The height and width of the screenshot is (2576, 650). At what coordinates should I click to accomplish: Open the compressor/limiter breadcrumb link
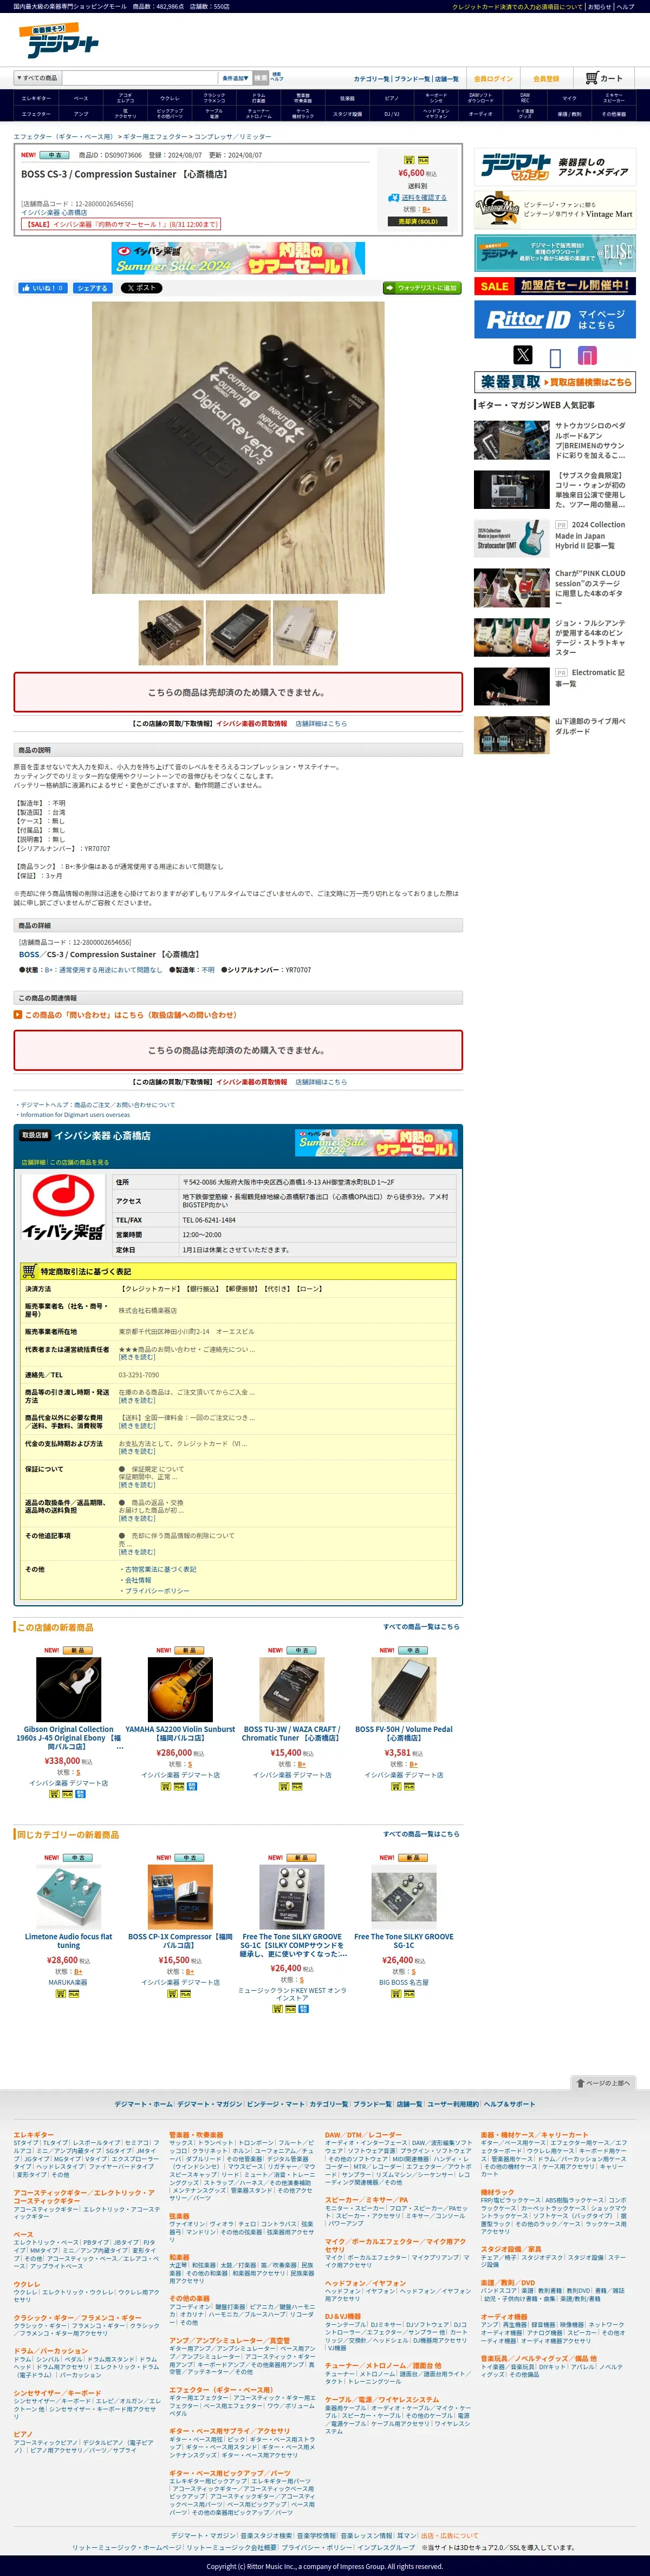[233, 136]
